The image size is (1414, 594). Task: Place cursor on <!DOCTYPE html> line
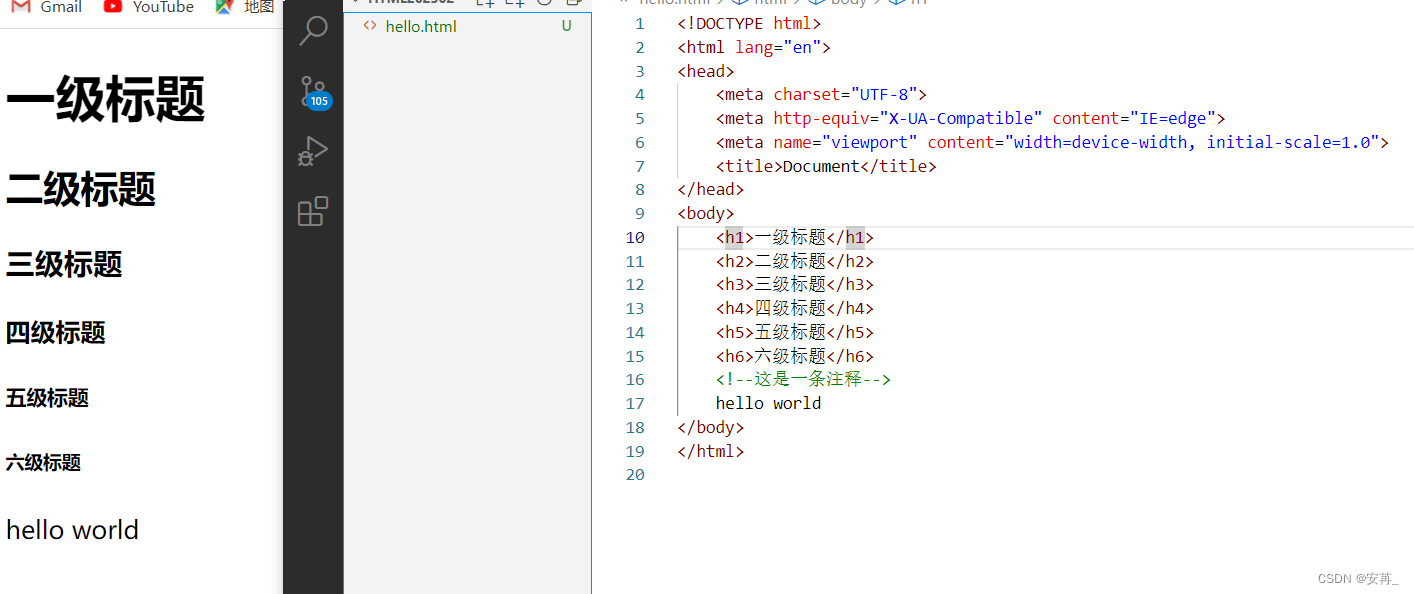tap(749, 23)
